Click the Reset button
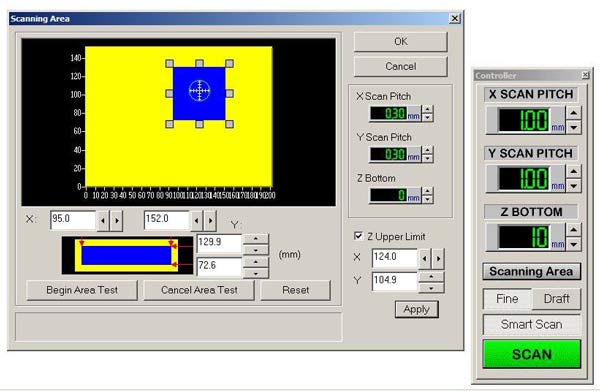 (x=295, y=290)
